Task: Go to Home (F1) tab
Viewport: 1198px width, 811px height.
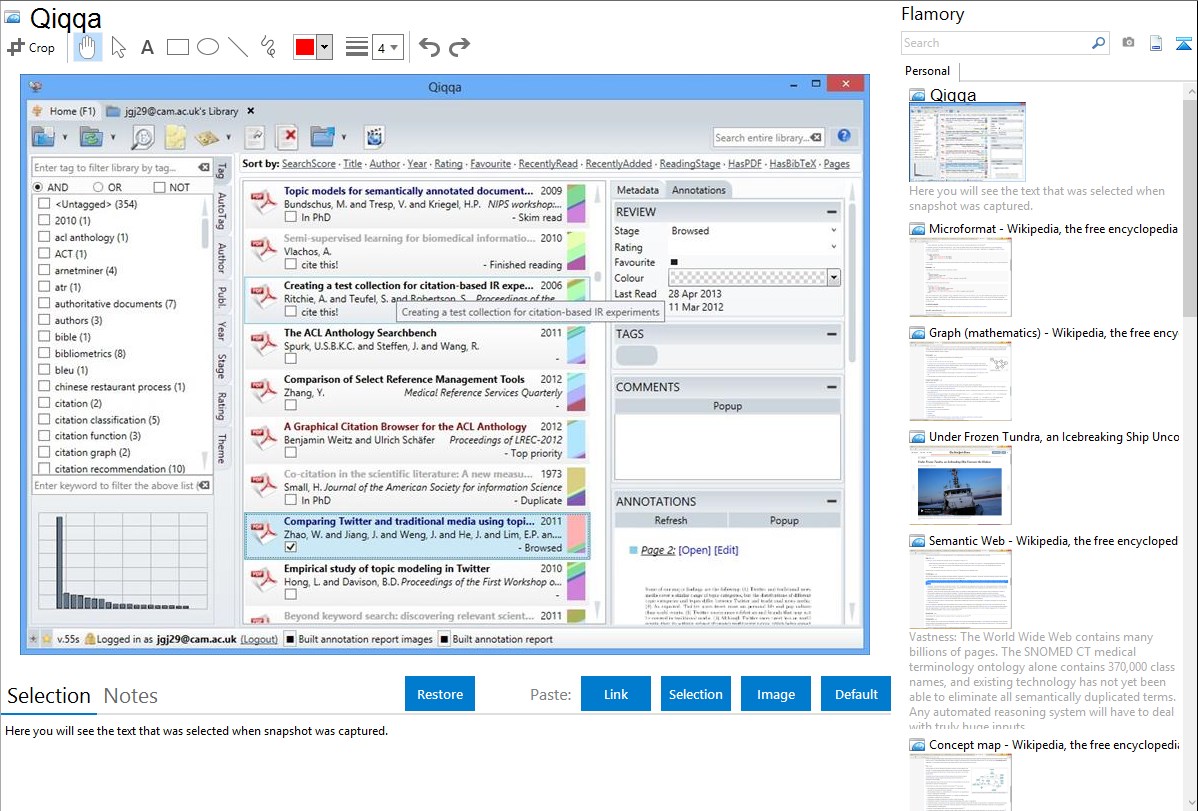Action: point(65,111)
